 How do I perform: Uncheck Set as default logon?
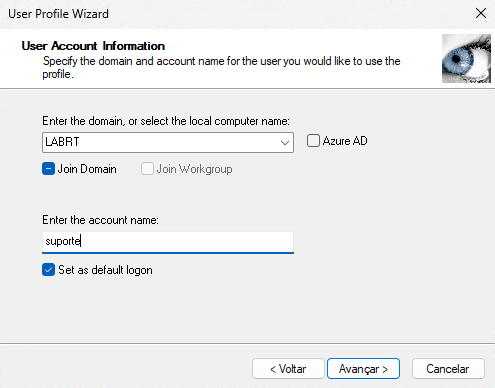[48, 270]
